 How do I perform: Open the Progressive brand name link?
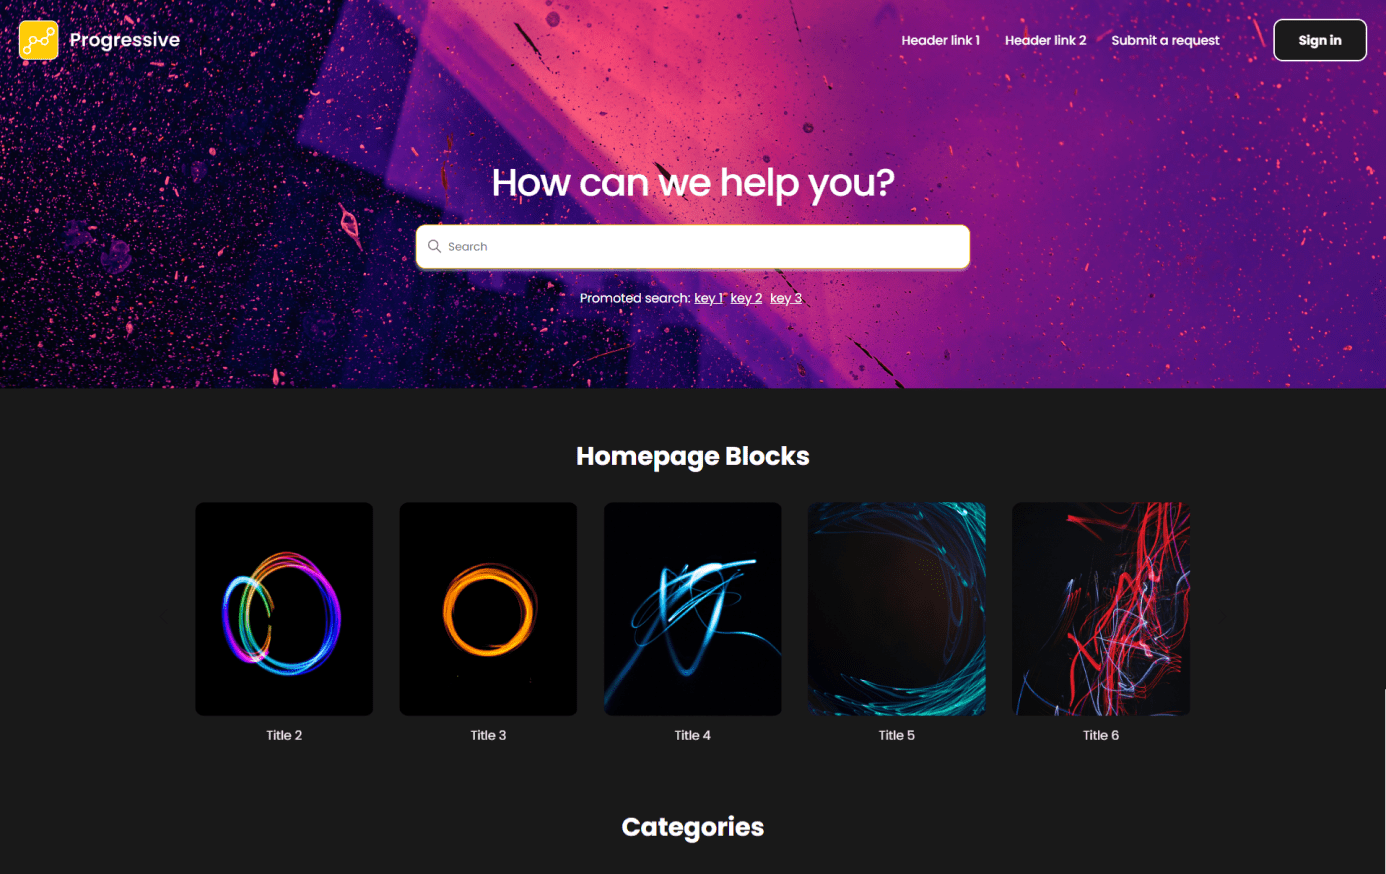tap(125, 40)
